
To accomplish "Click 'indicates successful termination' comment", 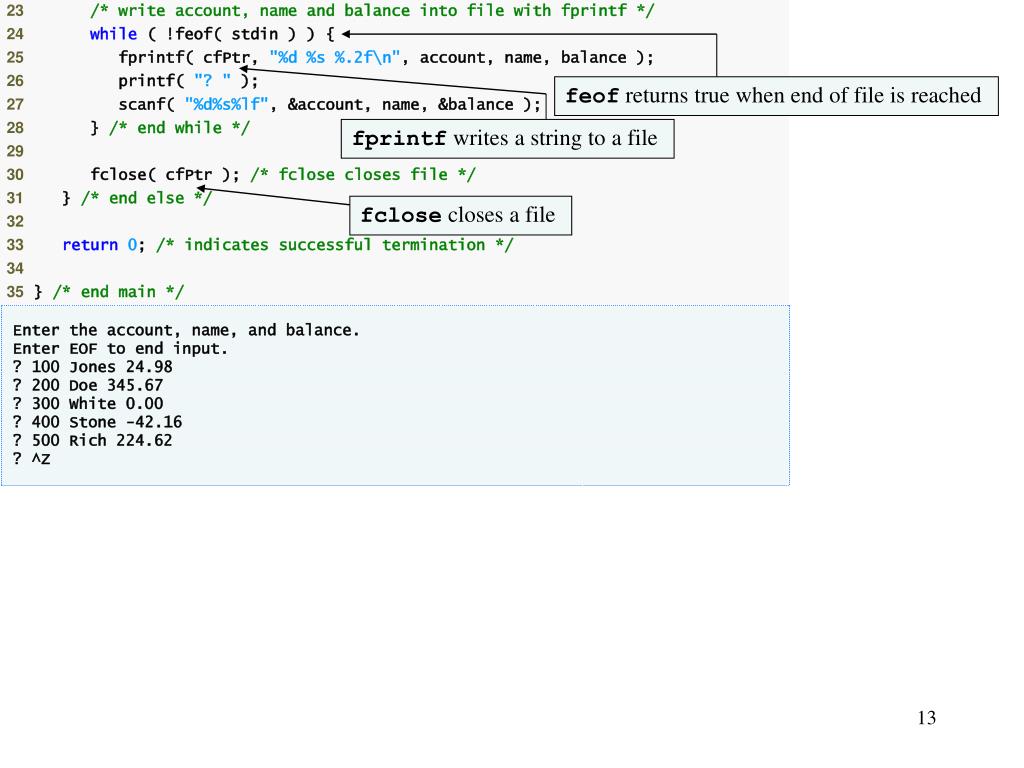I will (335, 245).
